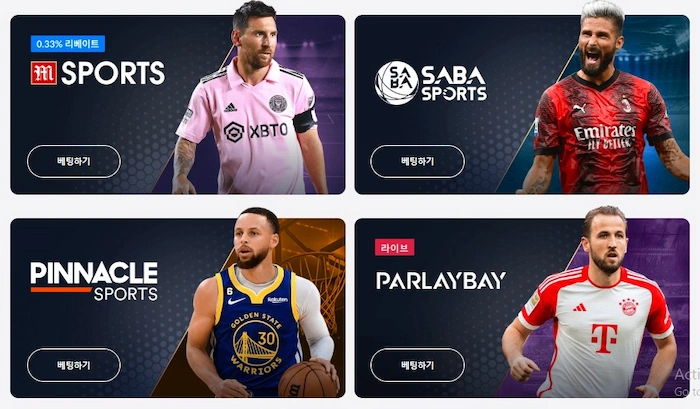Image resolution: width=700 pixels, height=409 pixels.
Task: Click the blue 0.33% 리베이트 badge
Action: point(68,44)
